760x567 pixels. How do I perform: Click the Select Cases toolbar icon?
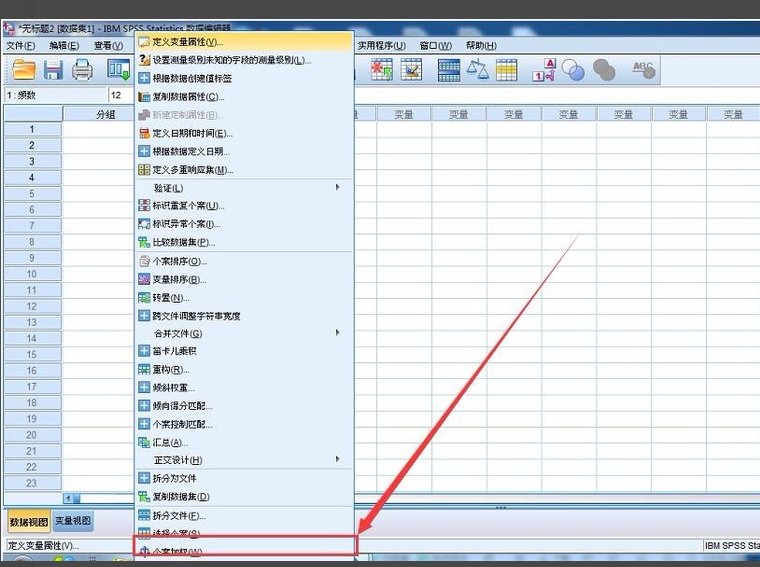click(x=507, y=70)
